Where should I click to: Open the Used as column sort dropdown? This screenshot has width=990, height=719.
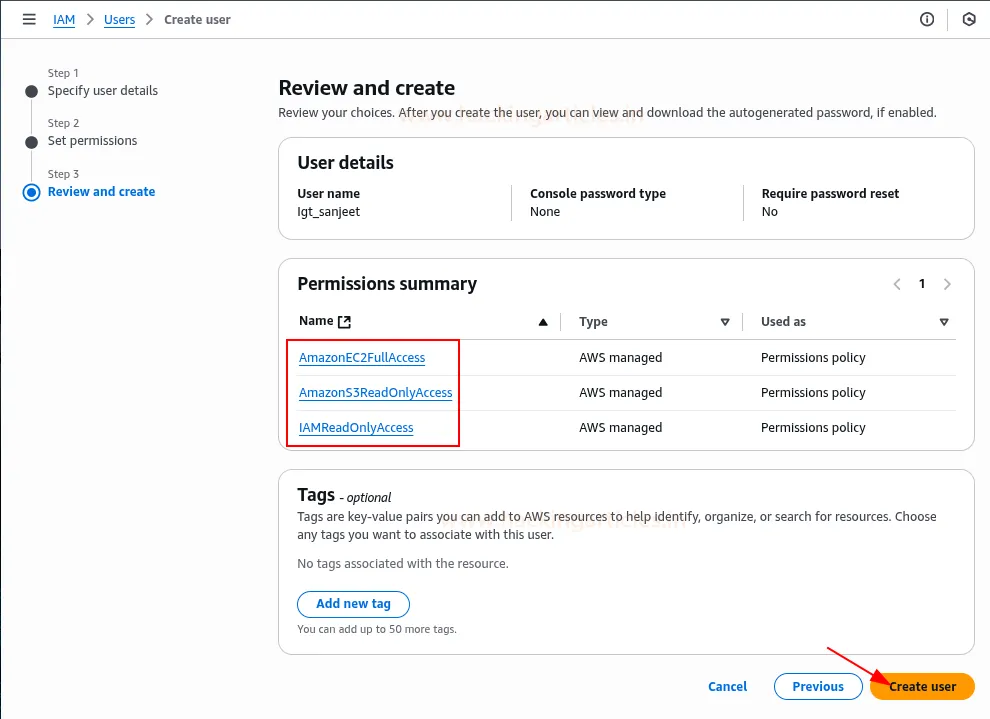[x=944, y=322]
